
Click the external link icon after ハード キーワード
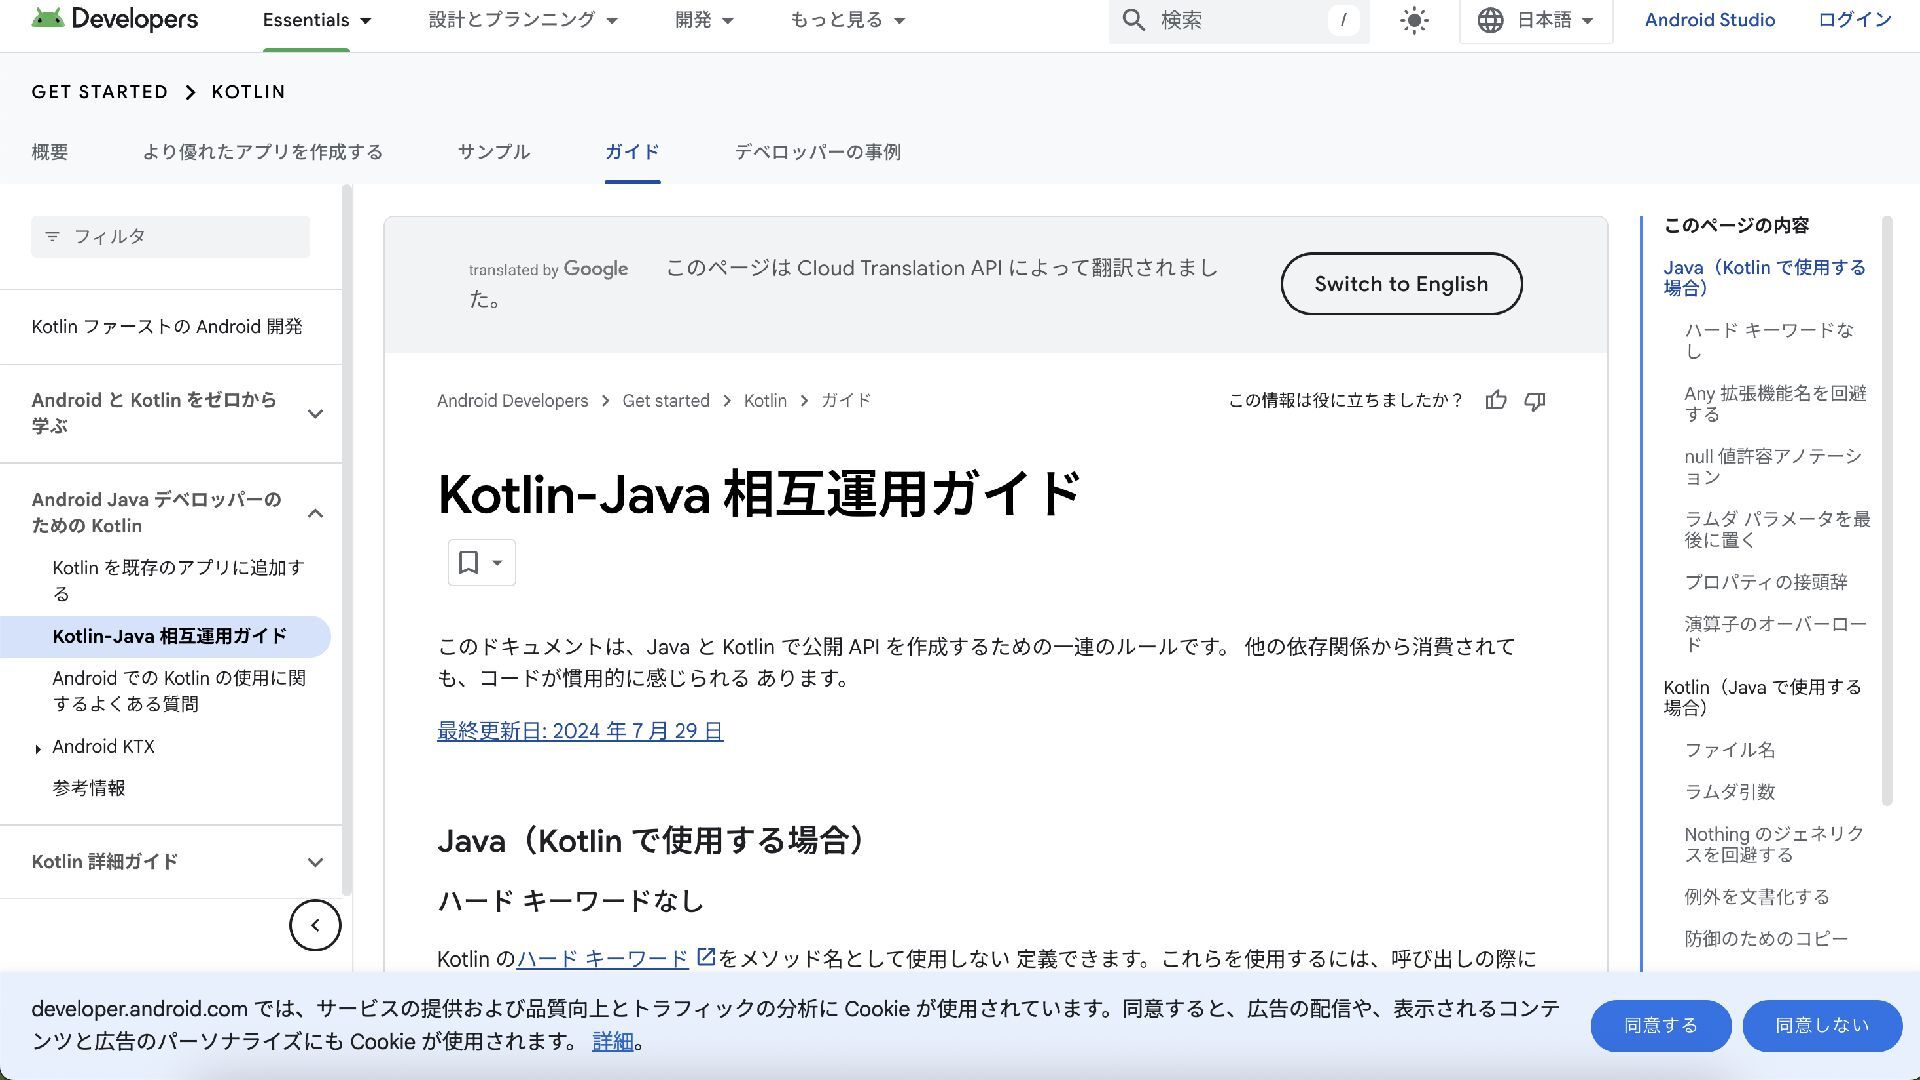click(706, 957)
